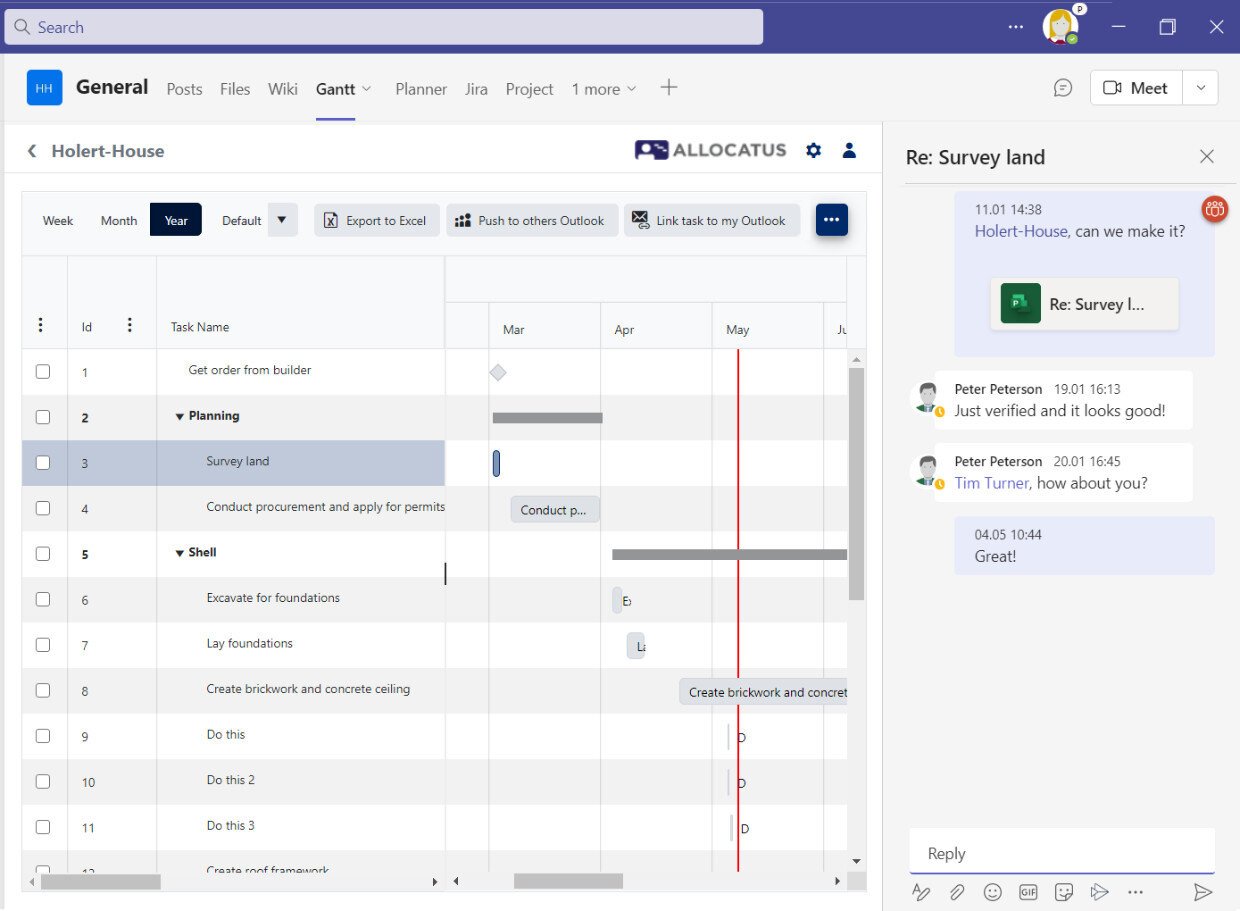1240x911 pixels.
Task: Check the box for Survey land row
Action: coord(43,462)
